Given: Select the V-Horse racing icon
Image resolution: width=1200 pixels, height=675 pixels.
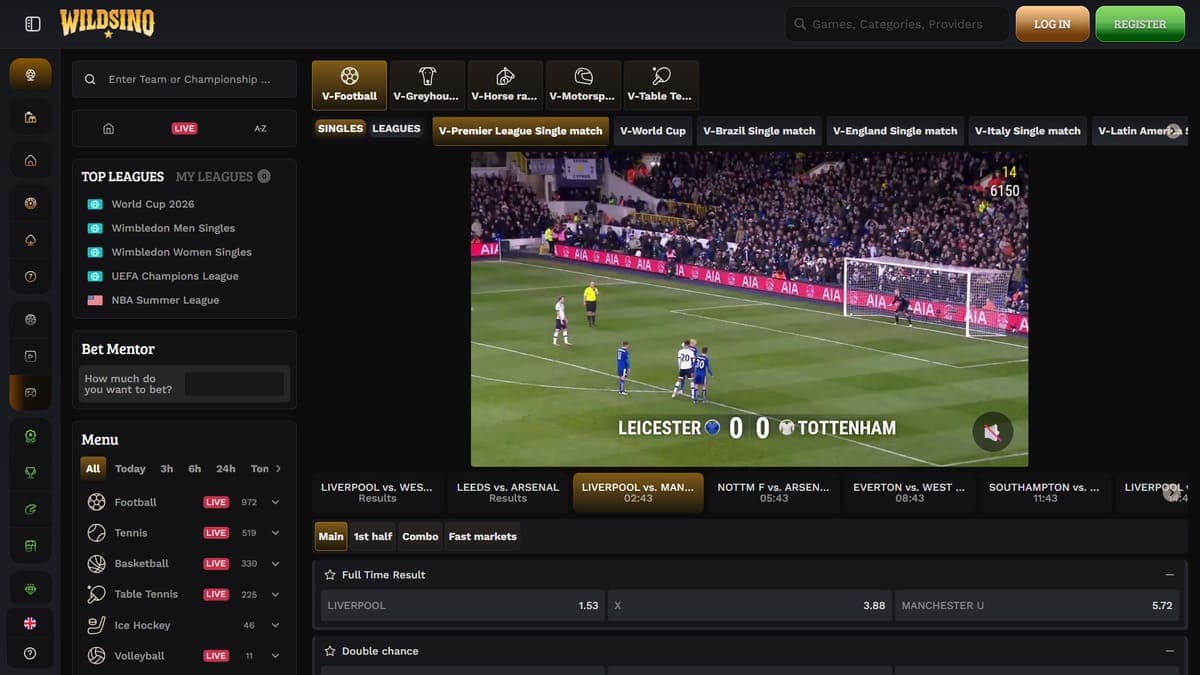Looking at the screenshot, I should pos(505,76).
